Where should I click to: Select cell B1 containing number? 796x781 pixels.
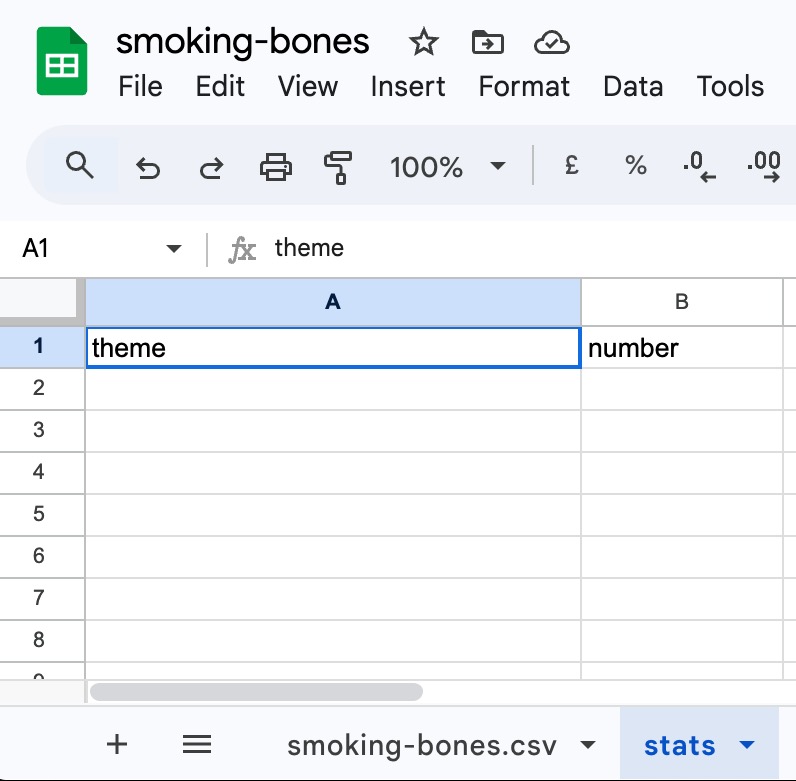click(681, 348)
